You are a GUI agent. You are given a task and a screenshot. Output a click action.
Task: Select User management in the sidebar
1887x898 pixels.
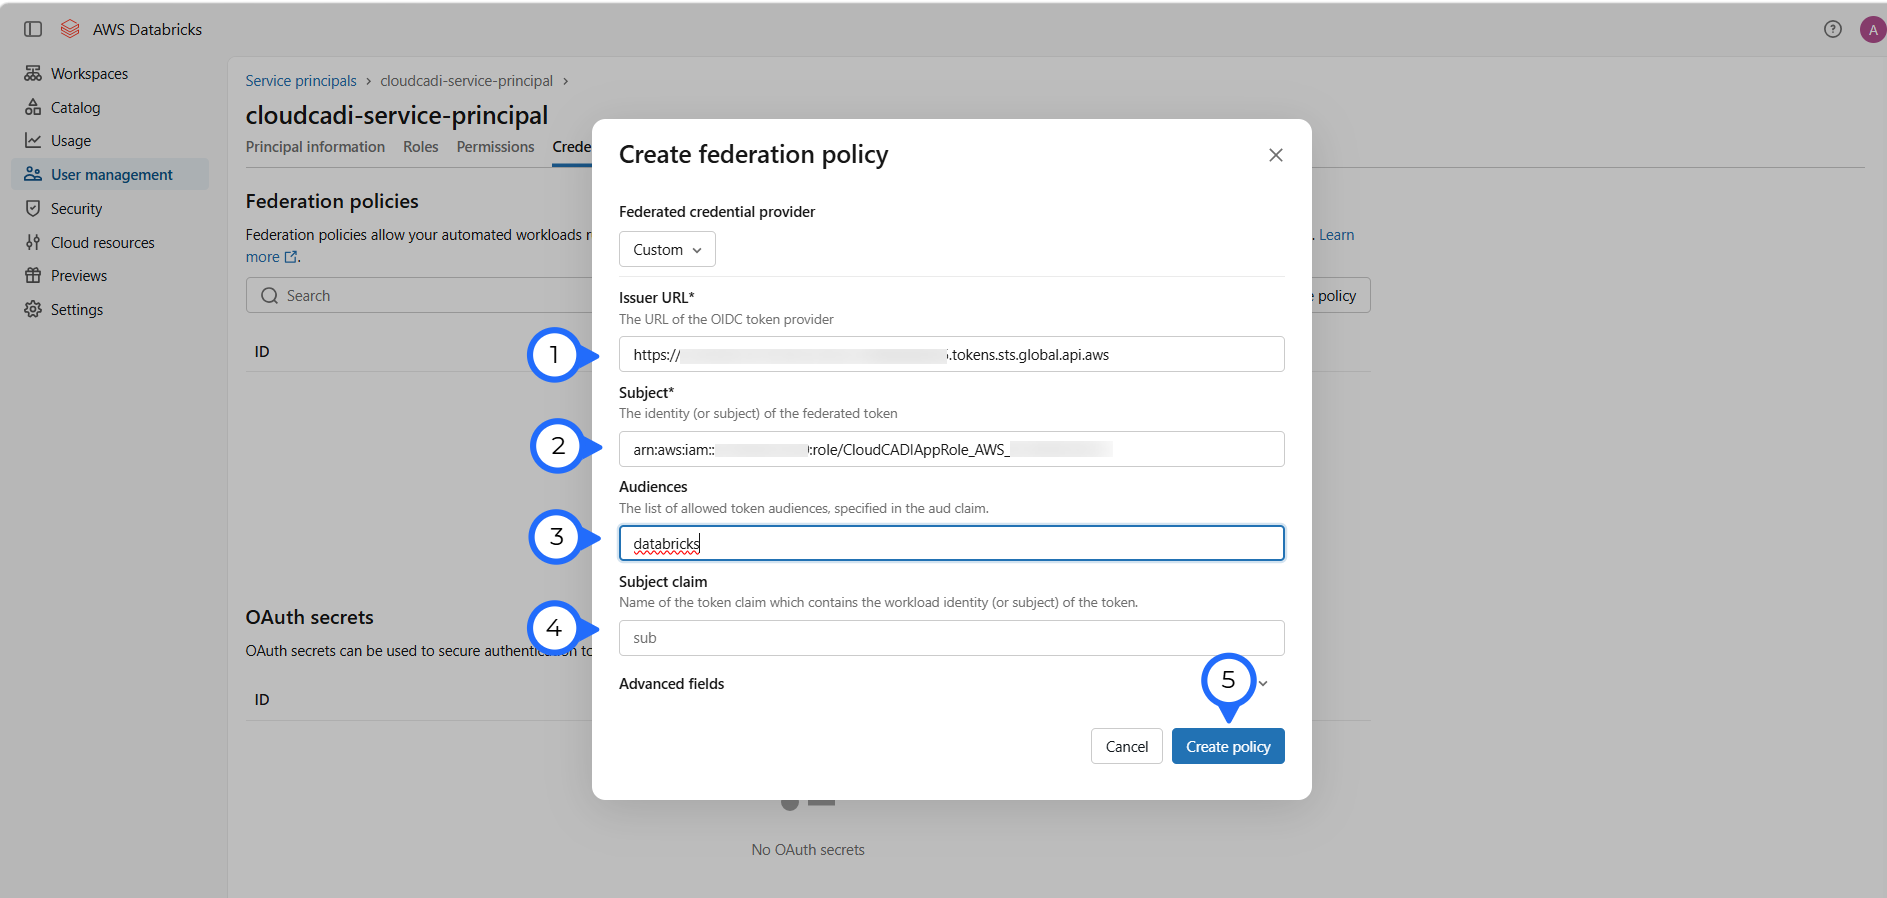click(x=110, y=174)
